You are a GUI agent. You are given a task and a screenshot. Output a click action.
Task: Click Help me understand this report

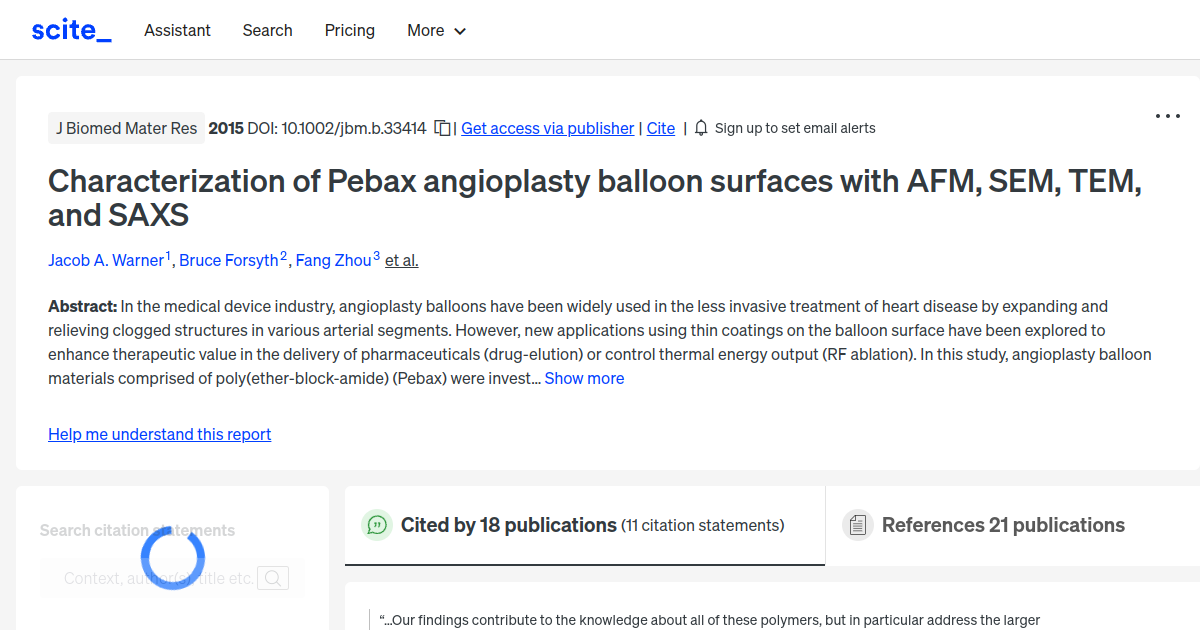click(159, 434)
